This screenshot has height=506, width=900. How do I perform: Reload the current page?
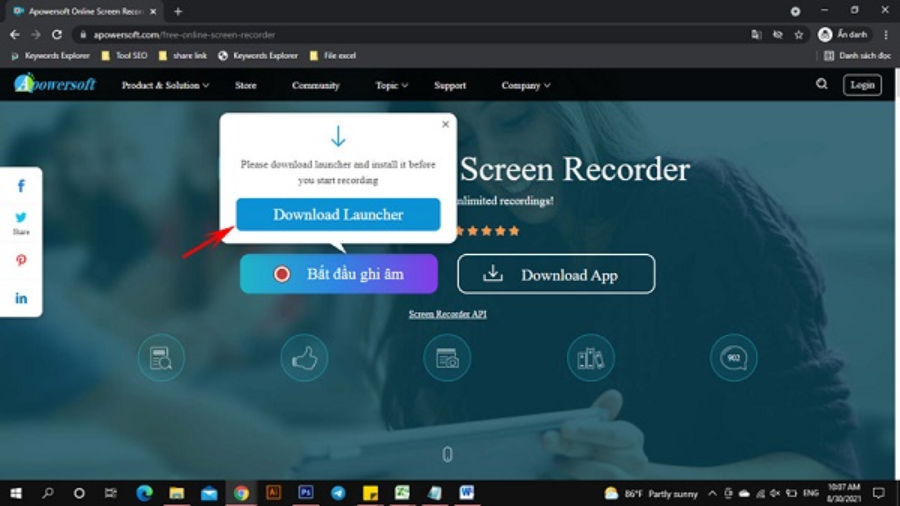click(x=57, y=35)
